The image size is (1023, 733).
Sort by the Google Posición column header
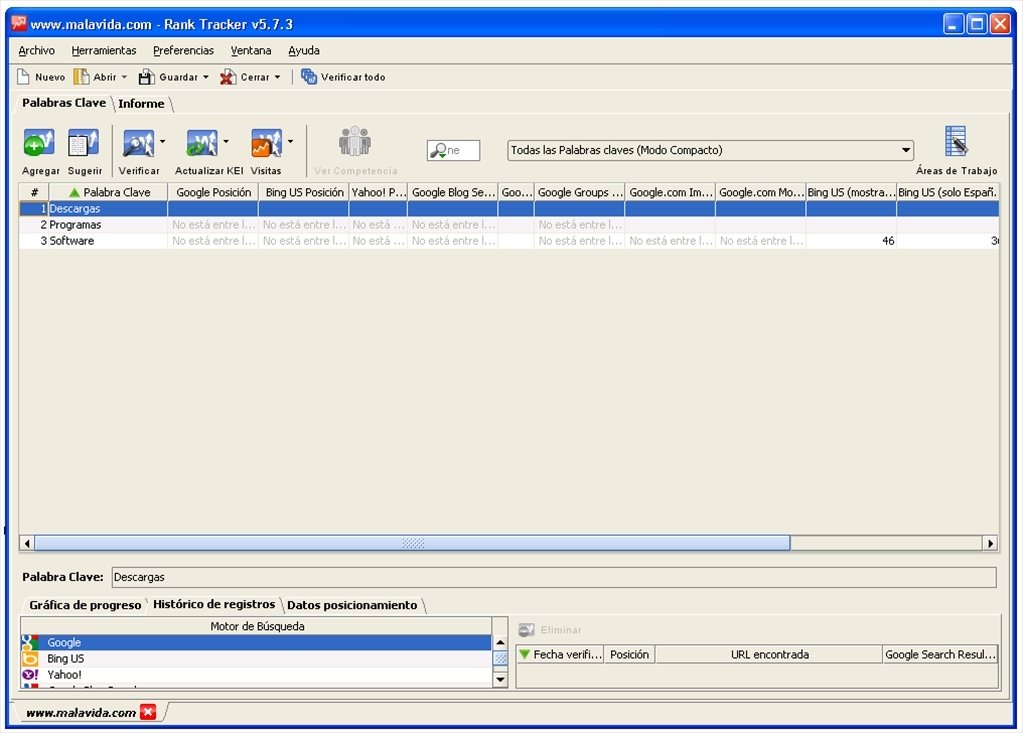click(x=213, y=192)
